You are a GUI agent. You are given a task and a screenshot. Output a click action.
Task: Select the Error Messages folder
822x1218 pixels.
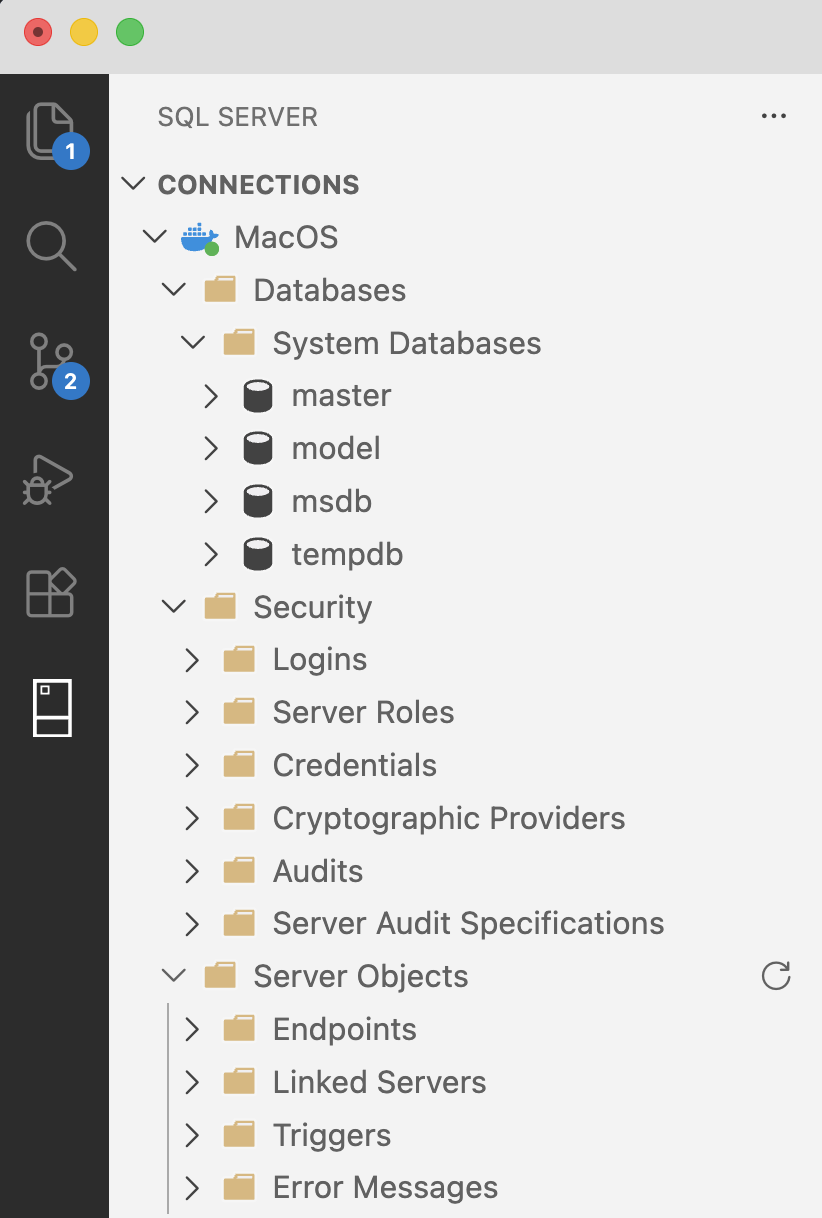tap(384, 1187)
